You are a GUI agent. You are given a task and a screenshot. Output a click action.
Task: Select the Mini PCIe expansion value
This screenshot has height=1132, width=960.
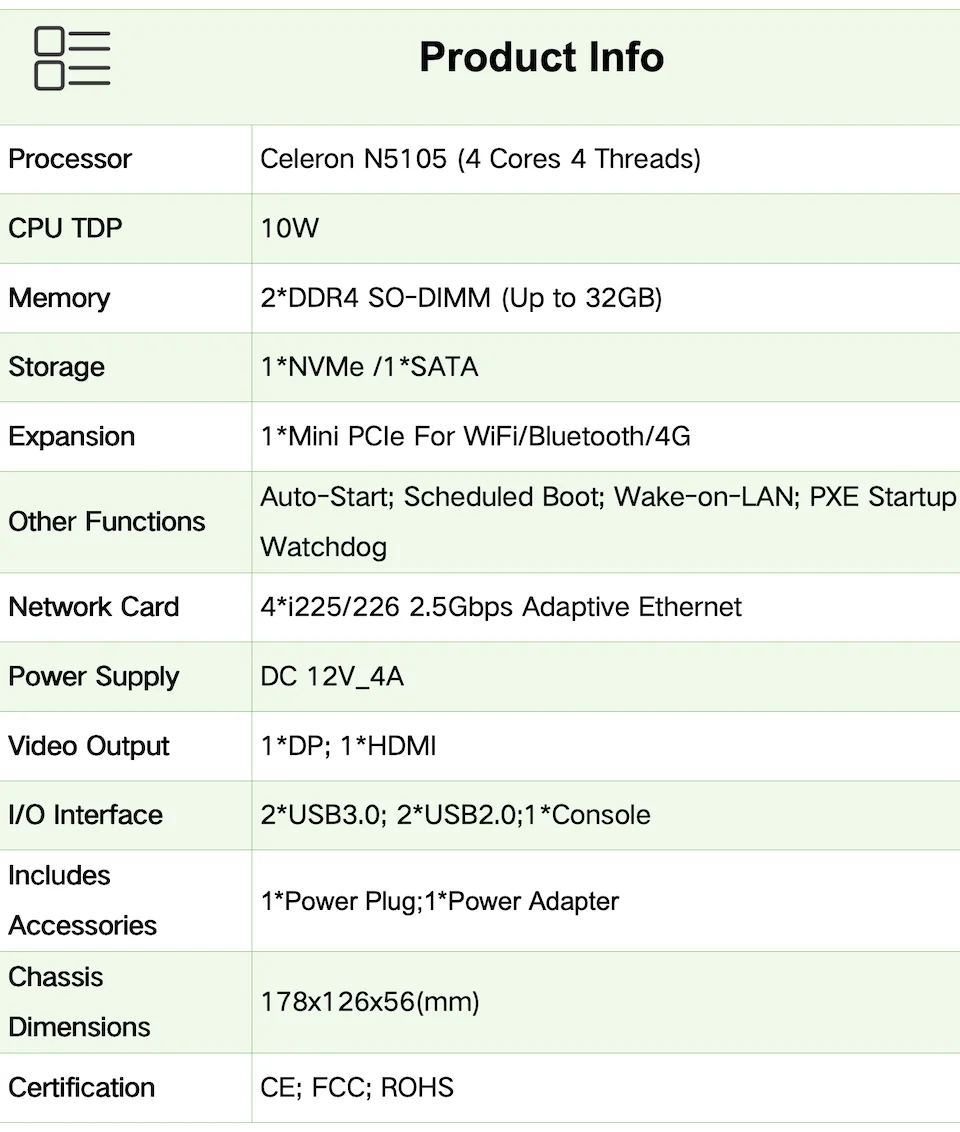[475, 436]
